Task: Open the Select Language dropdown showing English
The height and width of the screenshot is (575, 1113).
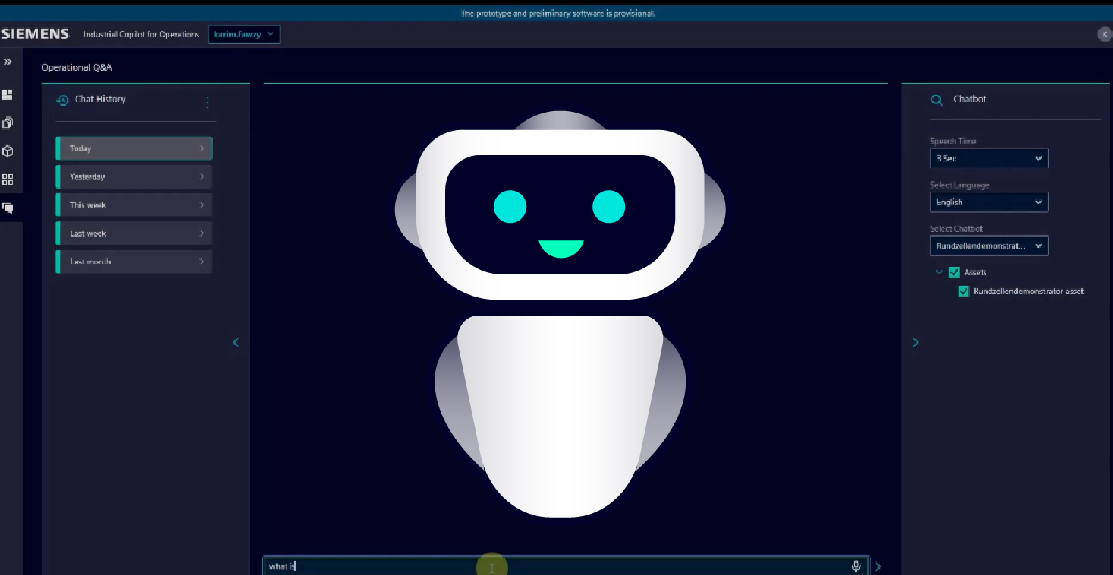Action: [988, 202]
